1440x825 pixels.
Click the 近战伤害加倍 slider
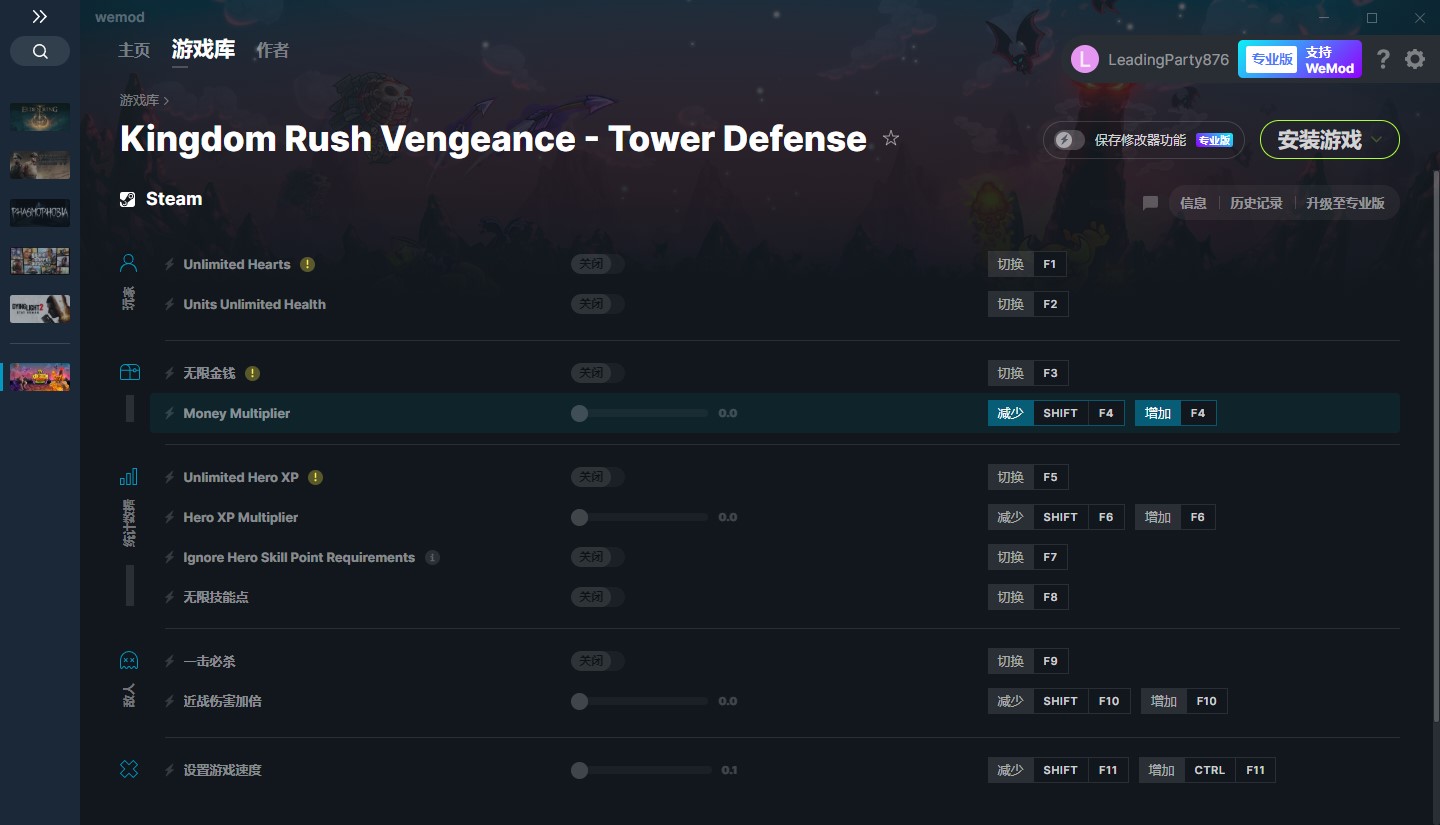639,701
